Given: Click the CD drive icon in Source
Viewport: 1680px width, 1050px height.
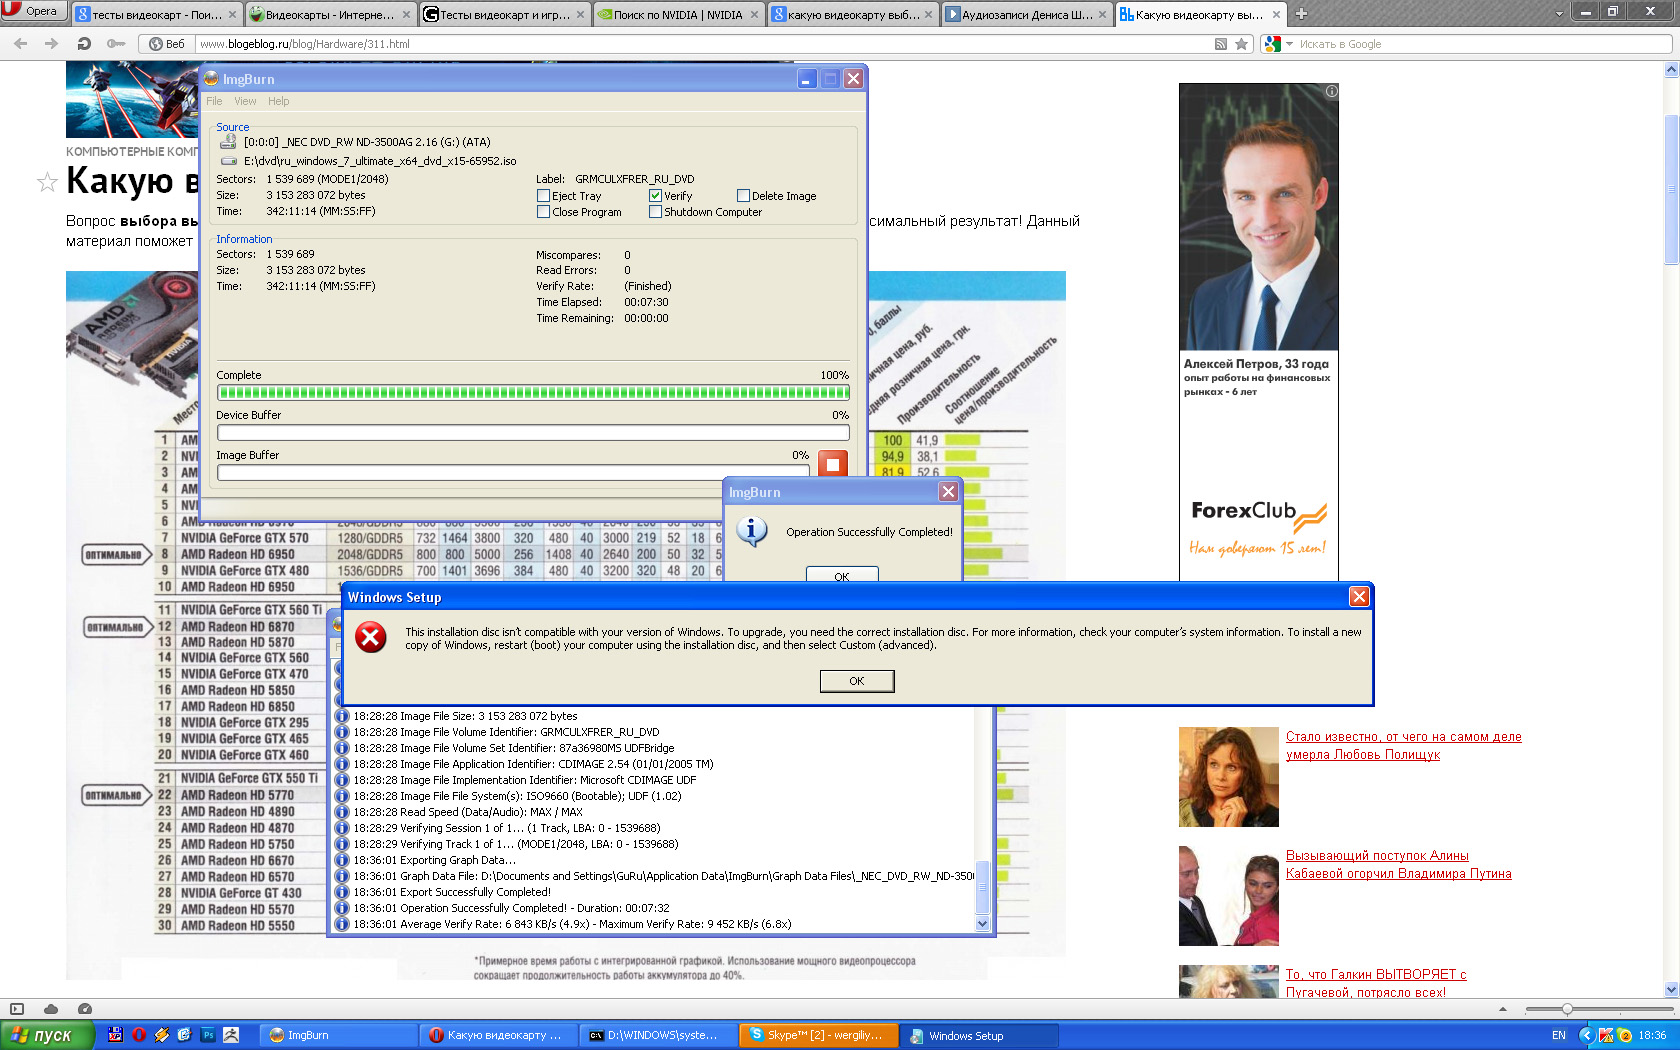Looking at the screenshot, I should point(228,142).
